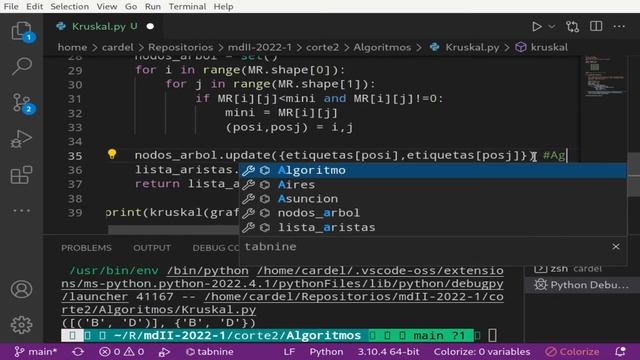
Task: Show additional views ellipsis in activity bar
Action: (x=21, y=211)
